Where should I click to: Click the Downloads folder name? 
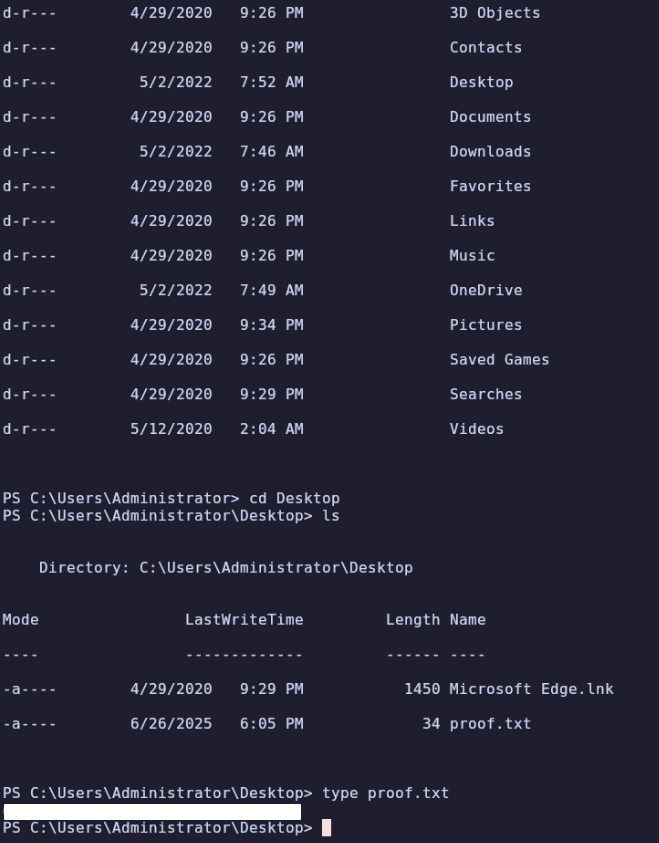tap(490, 152)
